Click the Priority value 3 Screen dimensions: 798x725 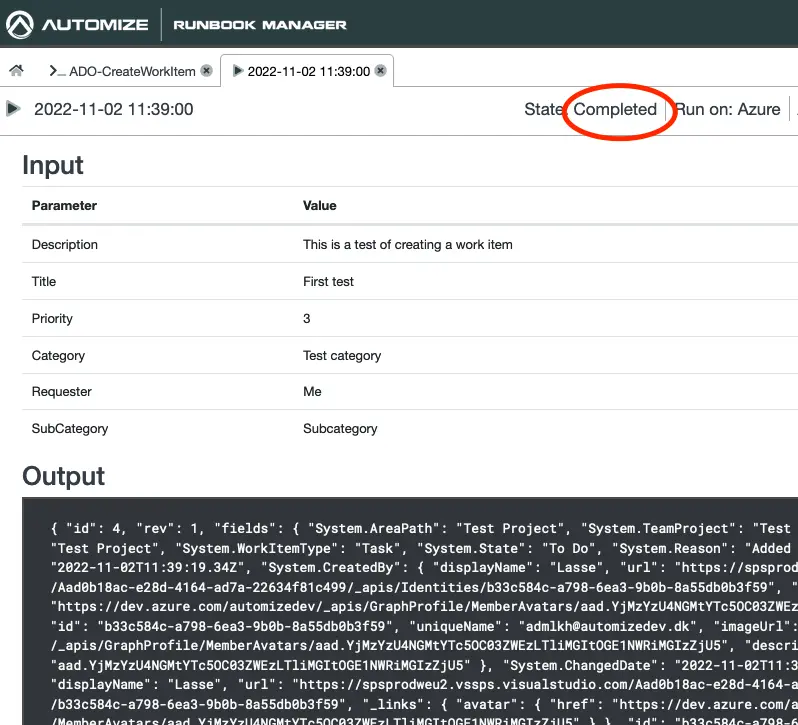point(307,319)
